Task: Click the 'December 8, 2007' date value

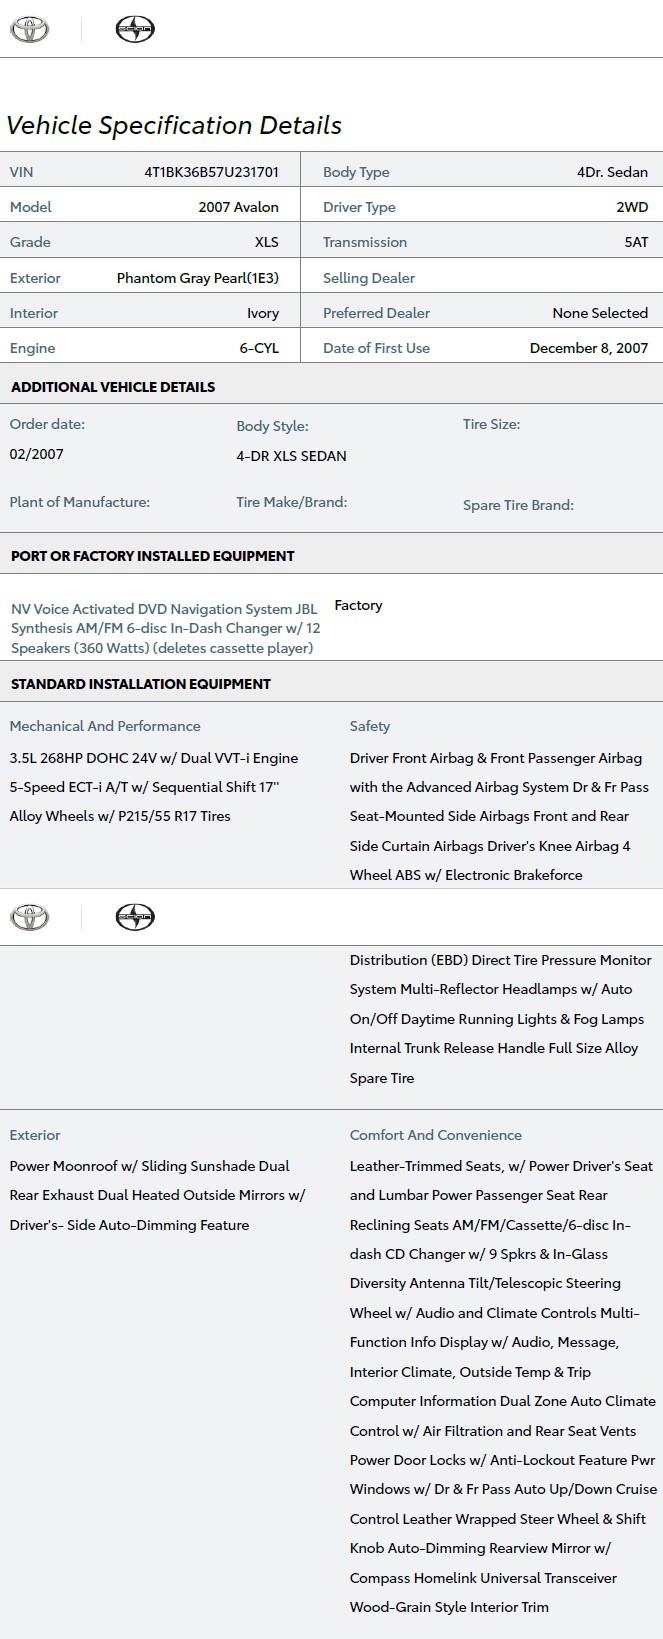Action: pyautogui.click(x=589, y=348)
